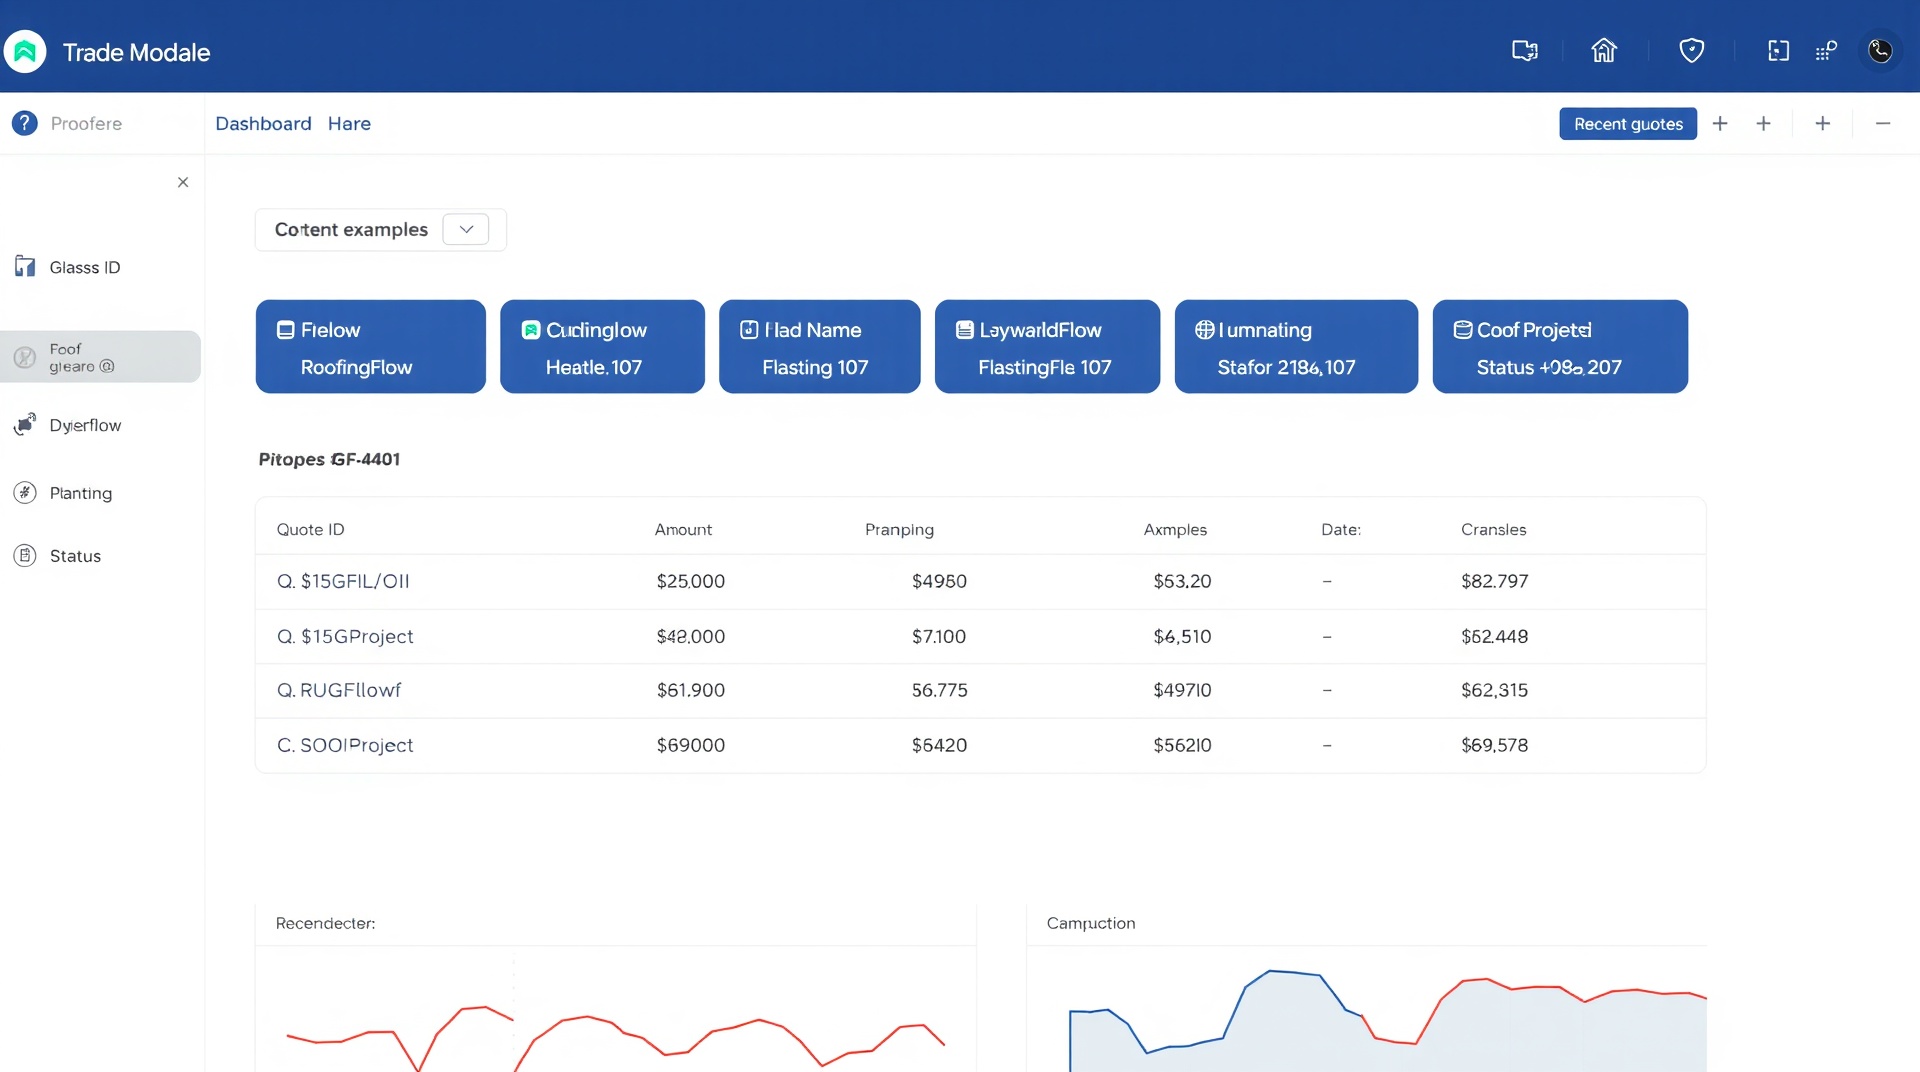Click the Fielow card icon
This screenshot has width=1920, height=1072.
pyautogui.click(x=286, y=330)
